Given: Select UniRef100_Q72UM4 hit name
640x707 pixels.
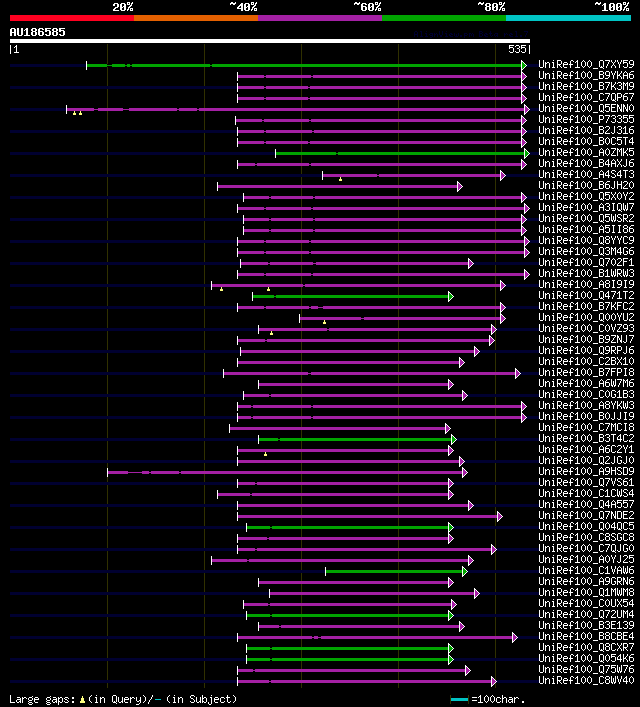Looking at the screenshot, I should pyautogui.click(x=586, y=615).
